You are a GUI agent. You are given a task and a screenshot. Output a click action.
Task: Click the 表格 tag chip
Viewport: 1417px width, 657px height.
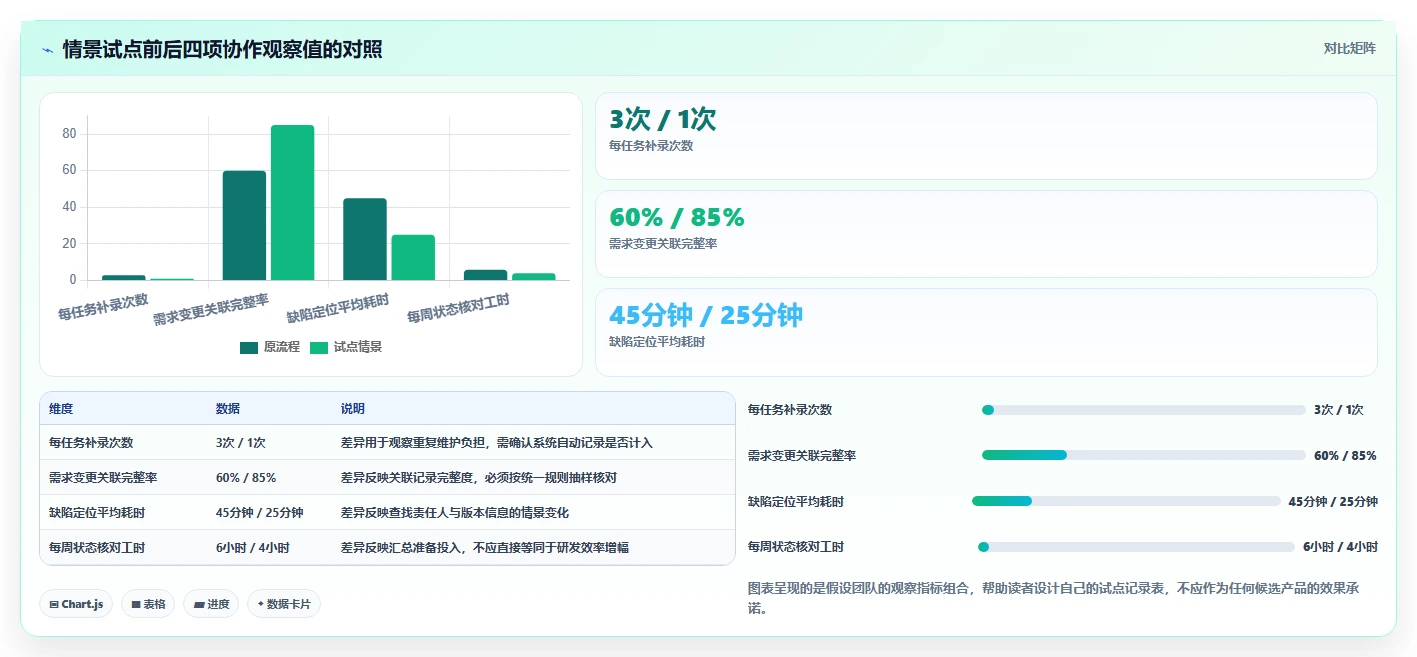click(148, 604)
